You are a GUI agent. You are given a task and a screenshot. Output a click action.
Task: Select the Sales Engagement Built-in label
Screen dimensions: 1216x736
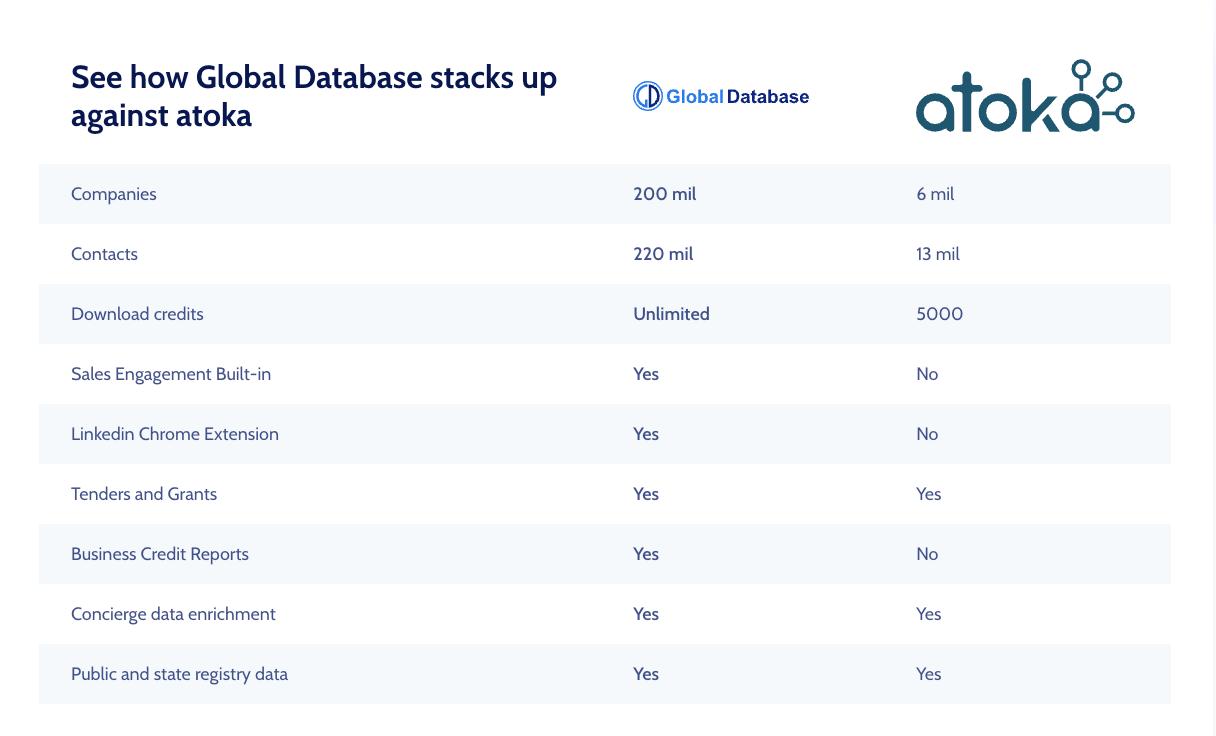(171, 374)
